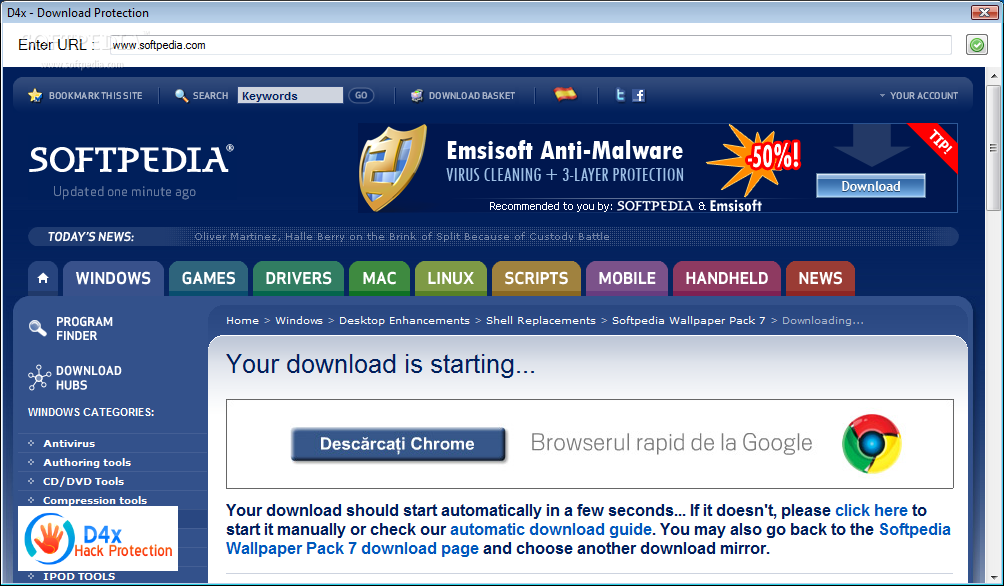1004x586 pixels.
Task: Open the Authoring tools category
Action: click(87, 462)
